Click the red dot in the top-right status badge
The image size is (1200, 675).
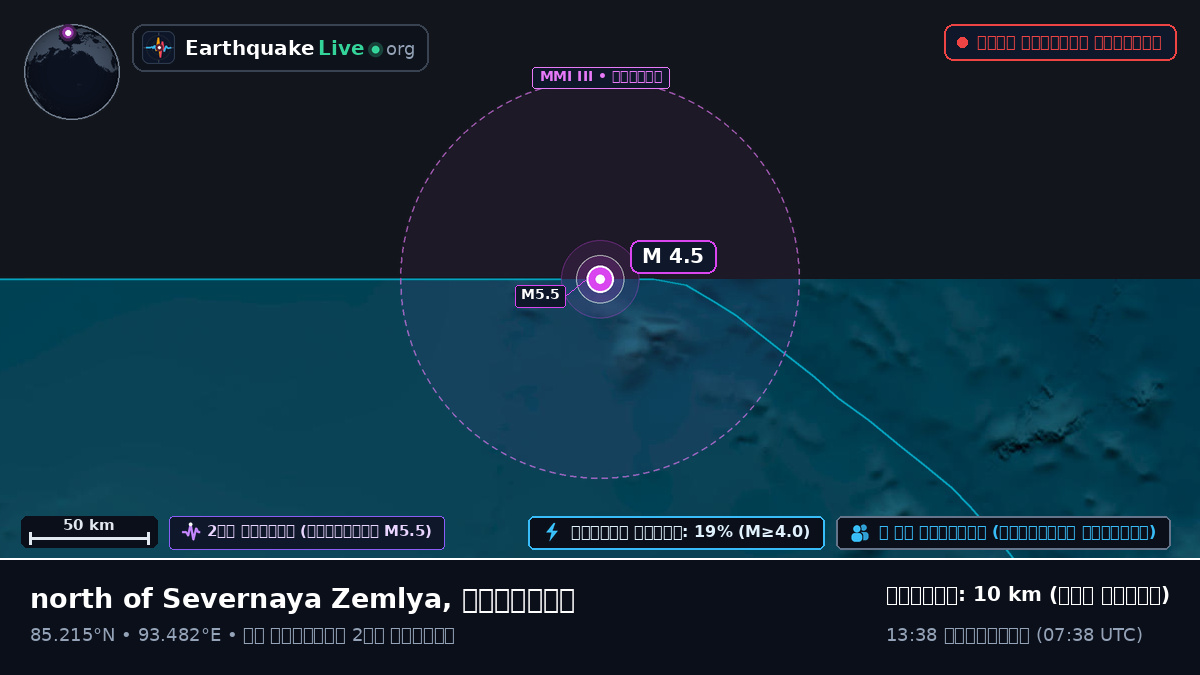coord(962,43)
